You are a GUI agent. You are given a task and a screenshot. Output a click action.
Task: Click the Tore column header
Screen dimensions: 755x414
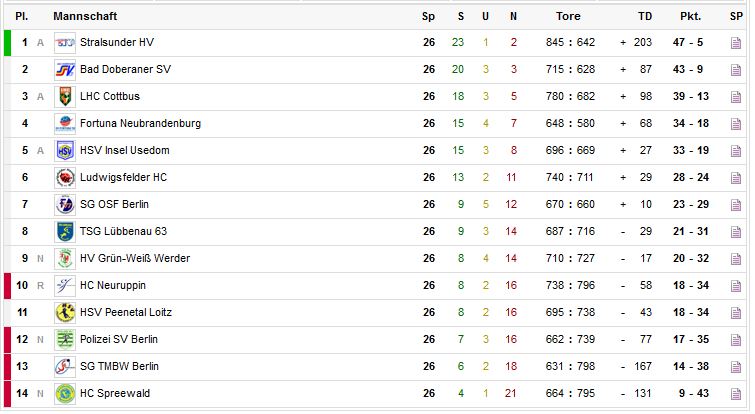pyautogui.click(x=568, y=16)
